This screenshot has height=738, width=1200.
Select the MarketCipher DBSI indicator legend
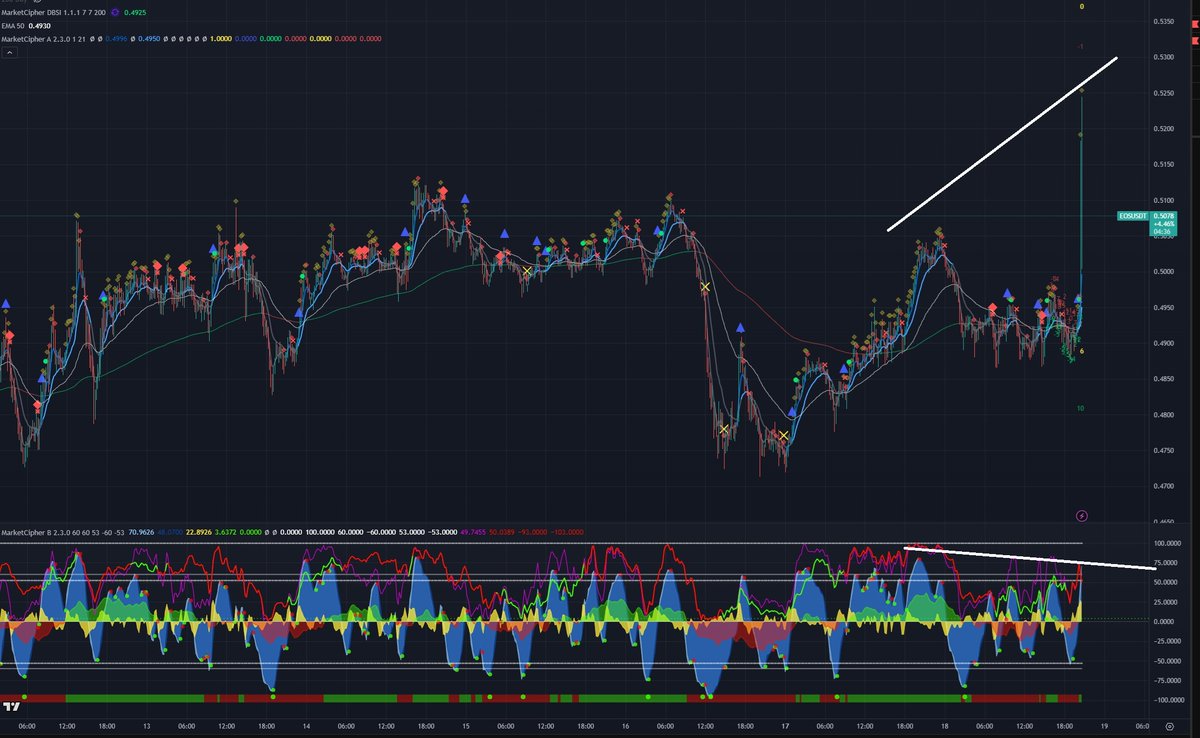pos(55,12)
